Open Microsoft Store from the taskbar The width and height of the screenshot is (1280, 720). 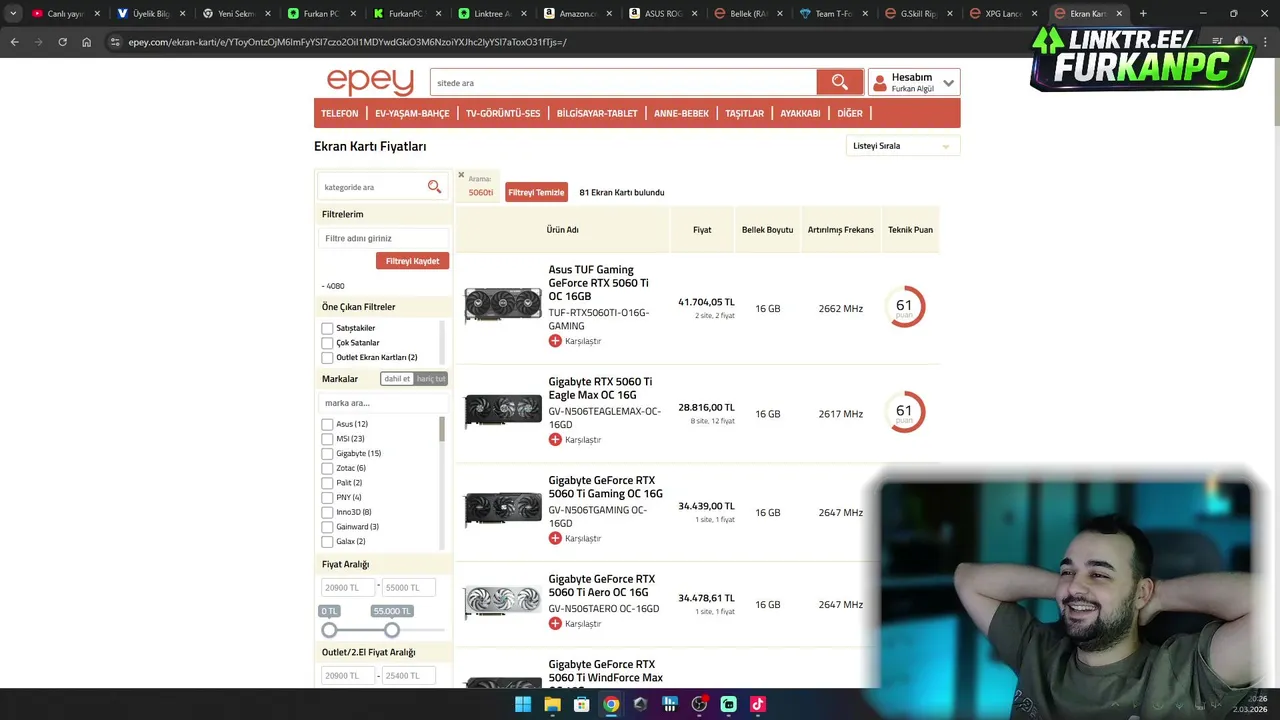click(x=581, y=704)
